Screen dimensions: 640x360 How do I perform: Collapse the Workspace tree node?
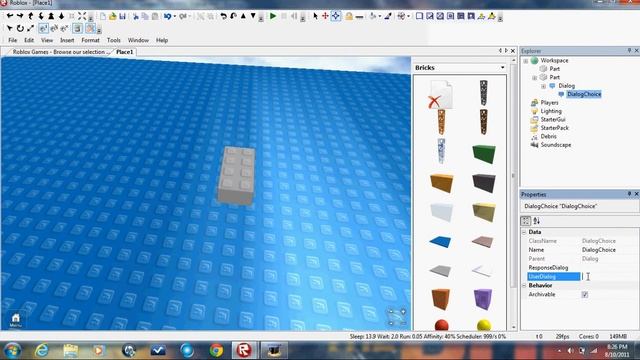[x=526, y=60]
